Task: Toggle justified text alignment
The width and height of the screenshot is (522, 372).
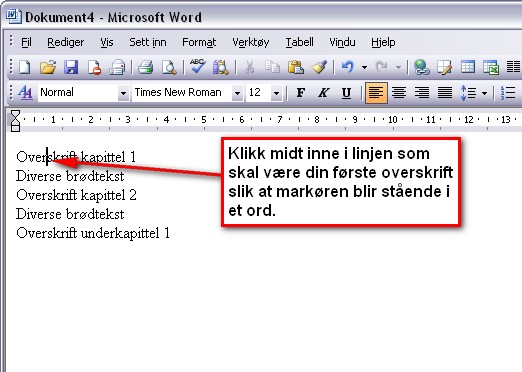Action: click(x=445, y=93)
